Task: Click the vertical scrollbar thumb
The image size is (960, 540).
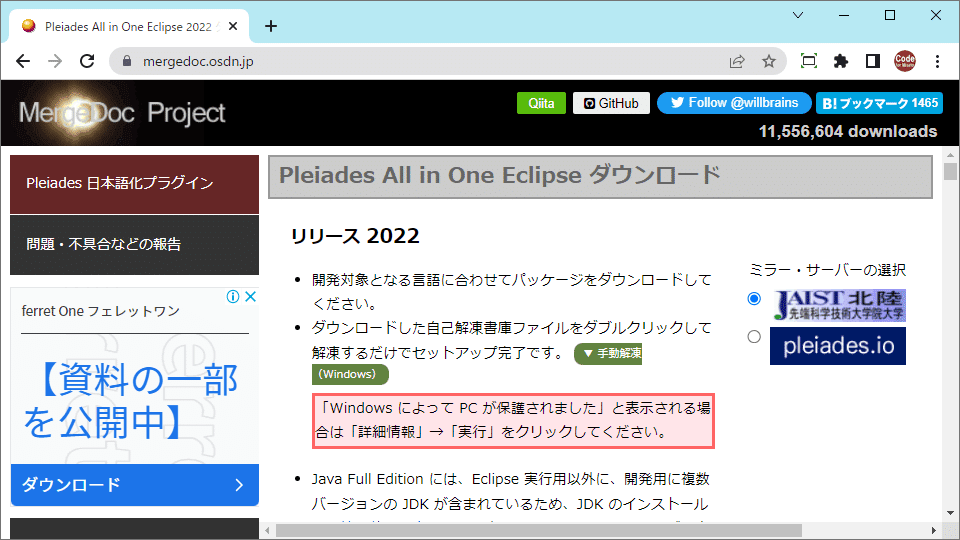Action: click(950, 171)
